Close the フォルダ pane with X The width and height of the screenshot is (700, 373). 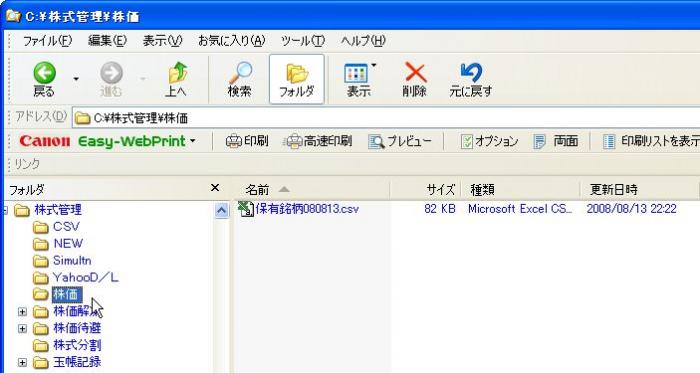(215, 188)
